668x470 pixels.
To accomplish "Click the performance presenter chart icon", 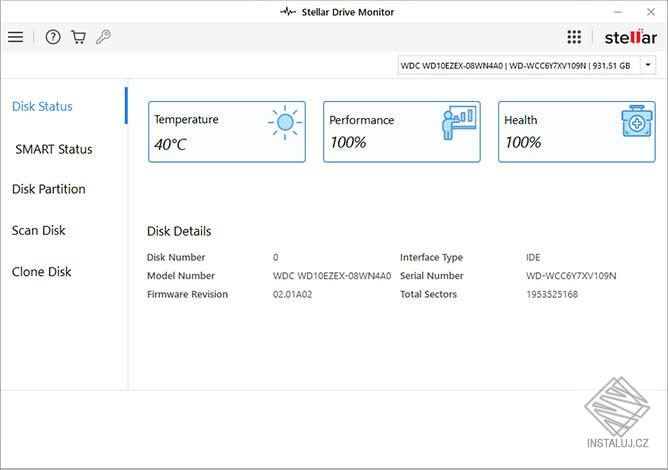I will tap(459, 122).
